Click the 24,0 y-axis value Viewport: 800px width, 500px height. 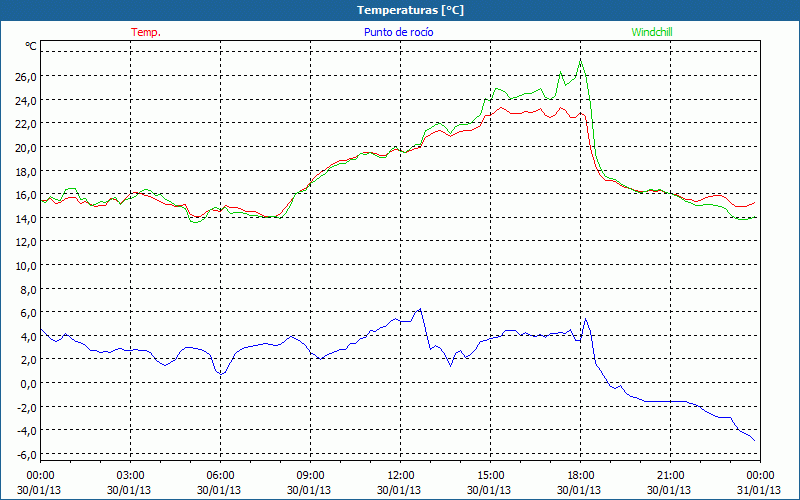point(27,101)
